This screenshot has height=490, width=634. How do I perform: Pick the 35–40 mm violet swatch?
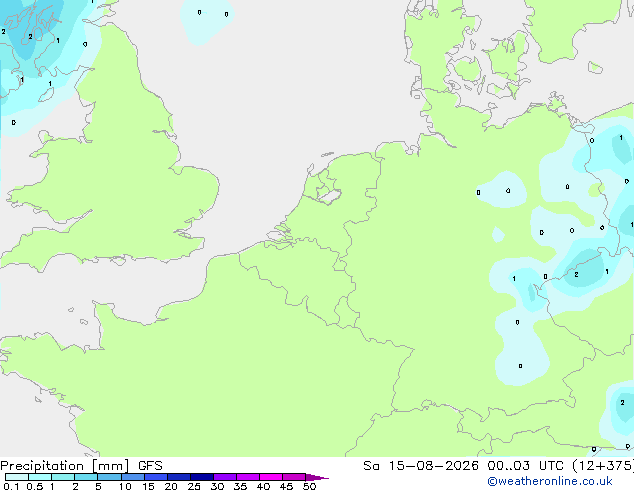coord(248,477)
